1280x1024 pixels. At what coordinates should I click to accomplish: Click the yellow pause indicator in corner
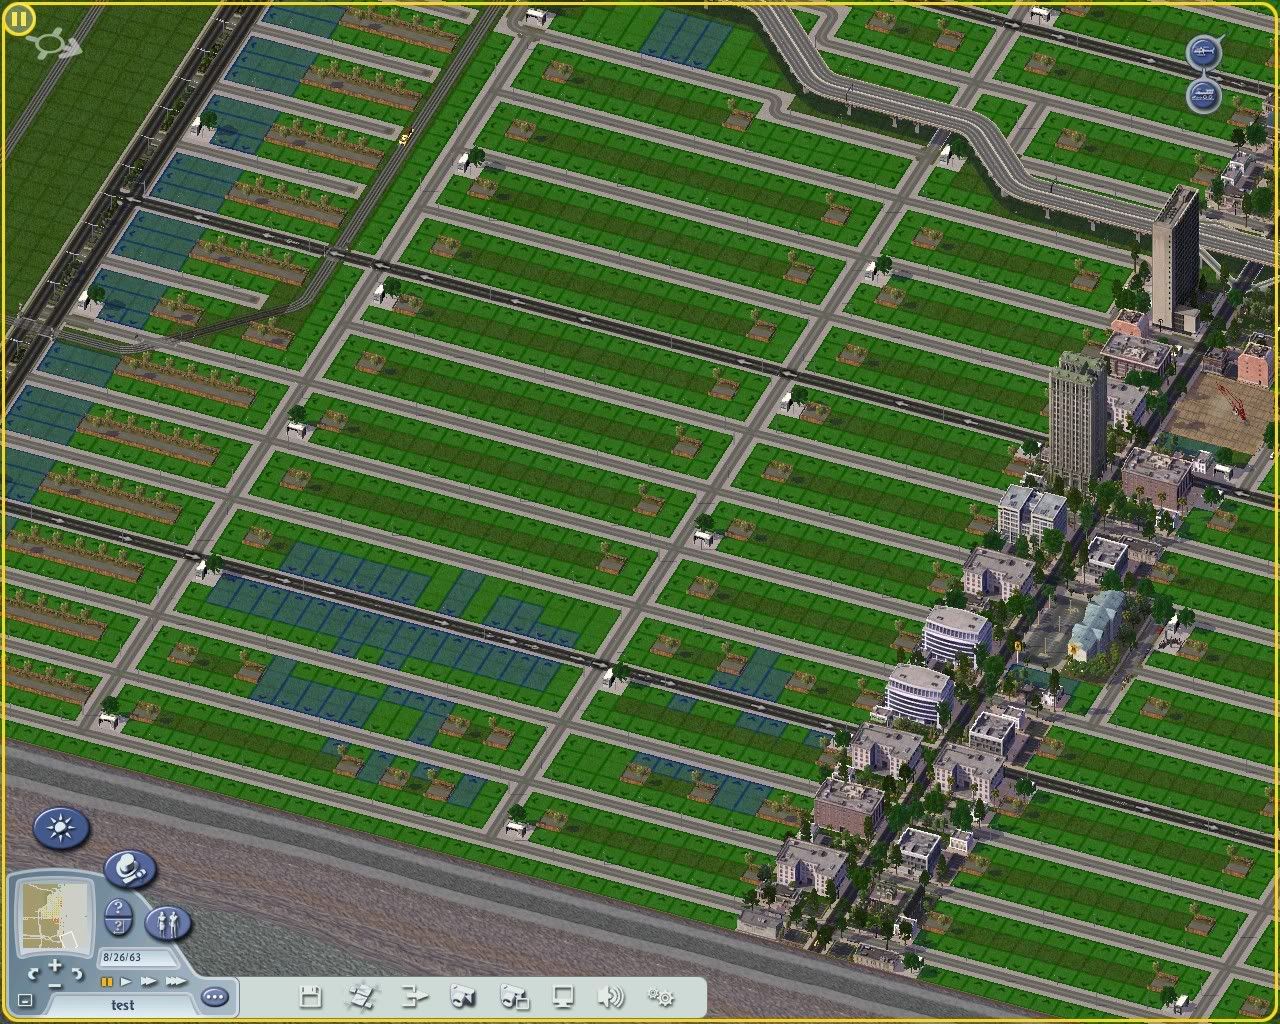tap(19, 19)
